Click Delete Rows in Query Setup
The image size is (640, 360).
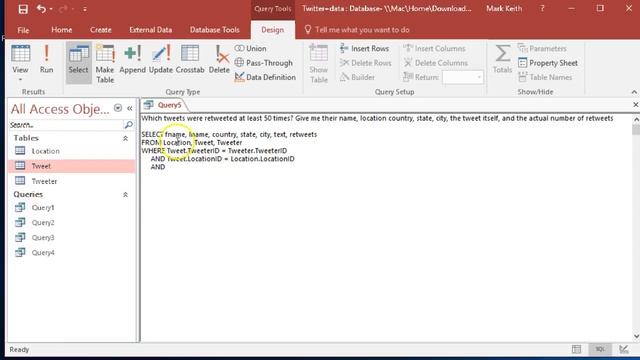click(366, 63)
